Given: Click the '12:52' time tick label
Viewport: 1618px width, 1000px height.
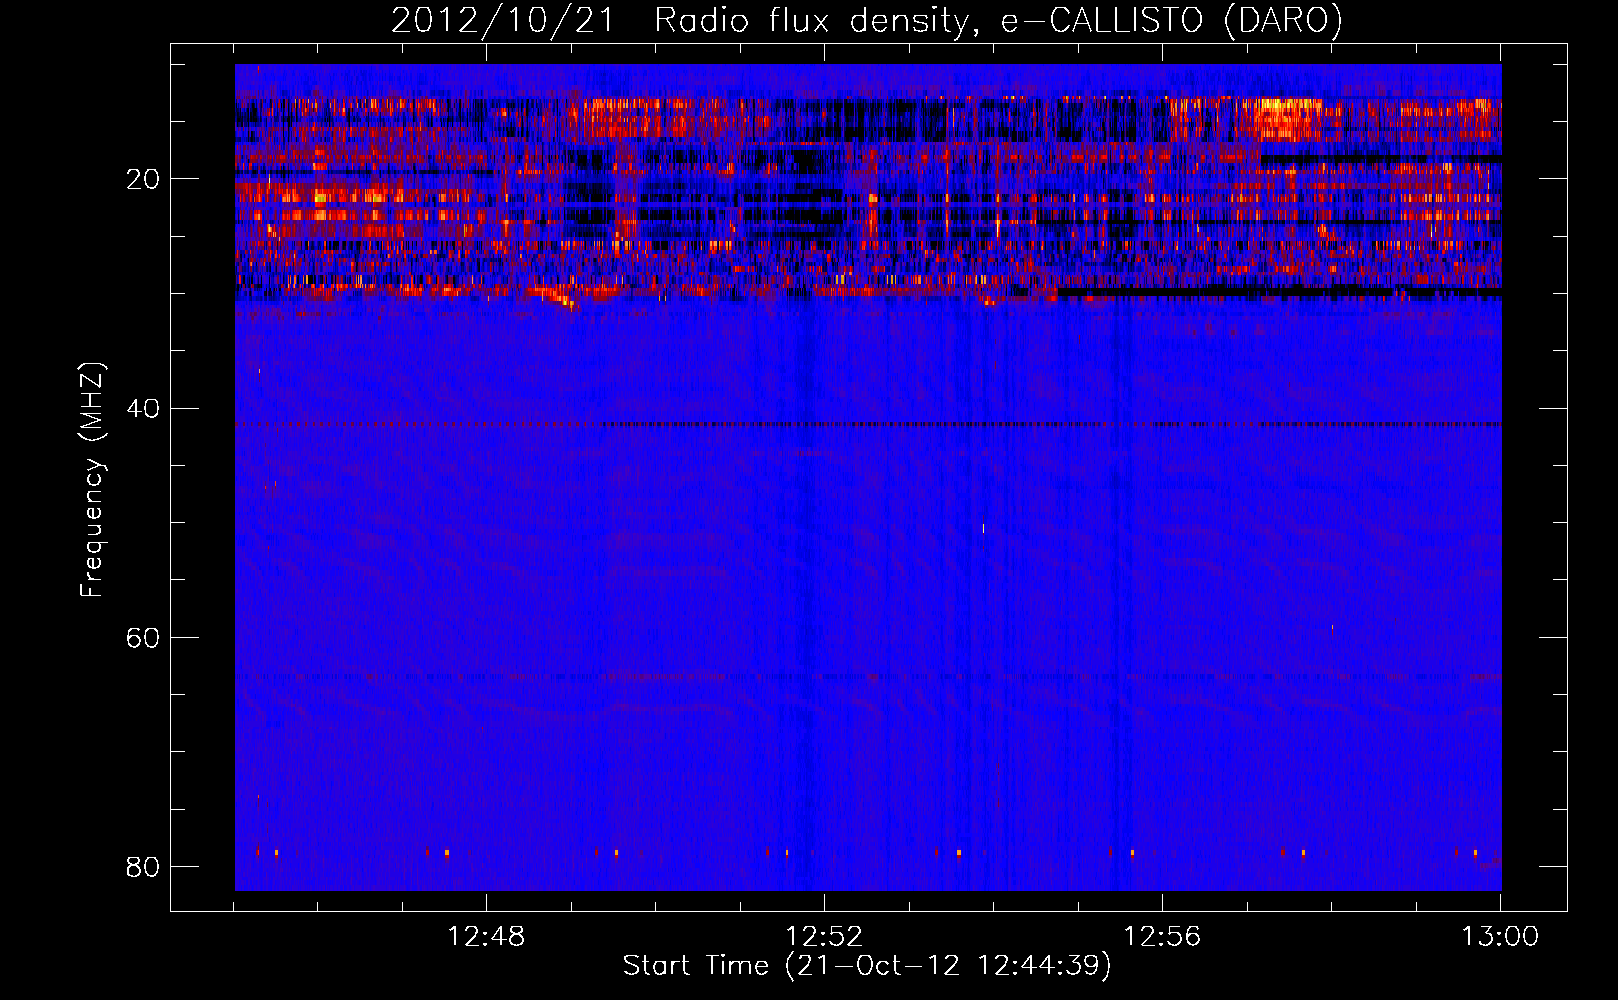Looking at the screenshot, I should [x=824, y=937].
